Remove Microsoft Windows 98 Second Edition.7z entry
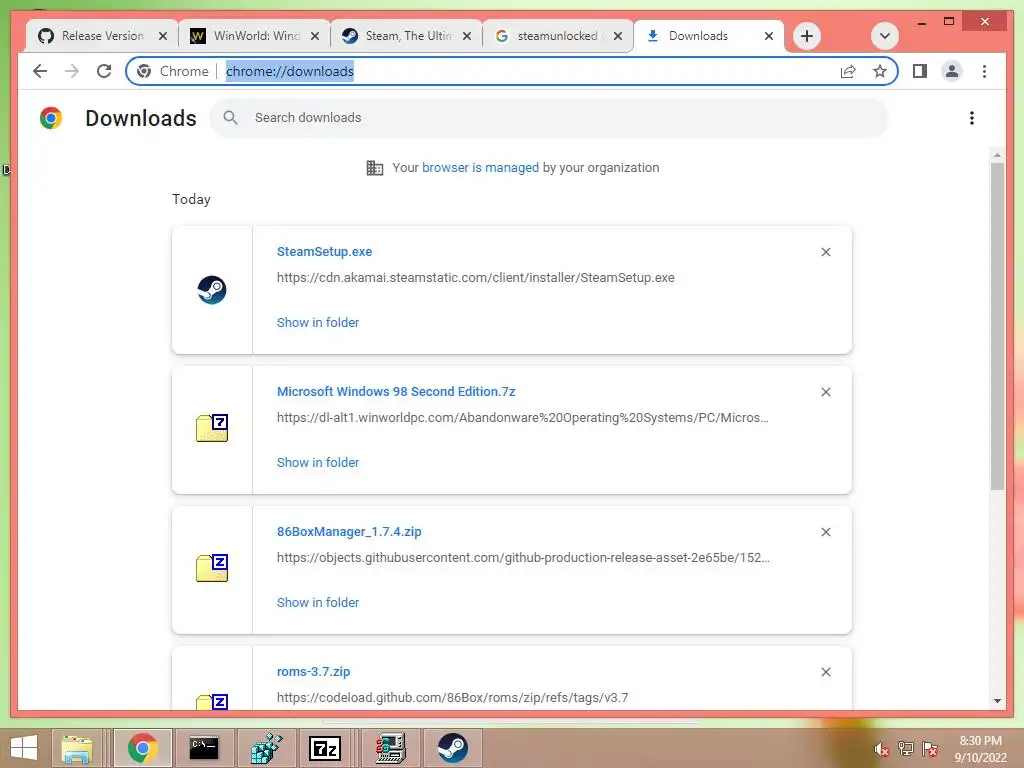The image size is (1024, 768). [x=825, y=392]
